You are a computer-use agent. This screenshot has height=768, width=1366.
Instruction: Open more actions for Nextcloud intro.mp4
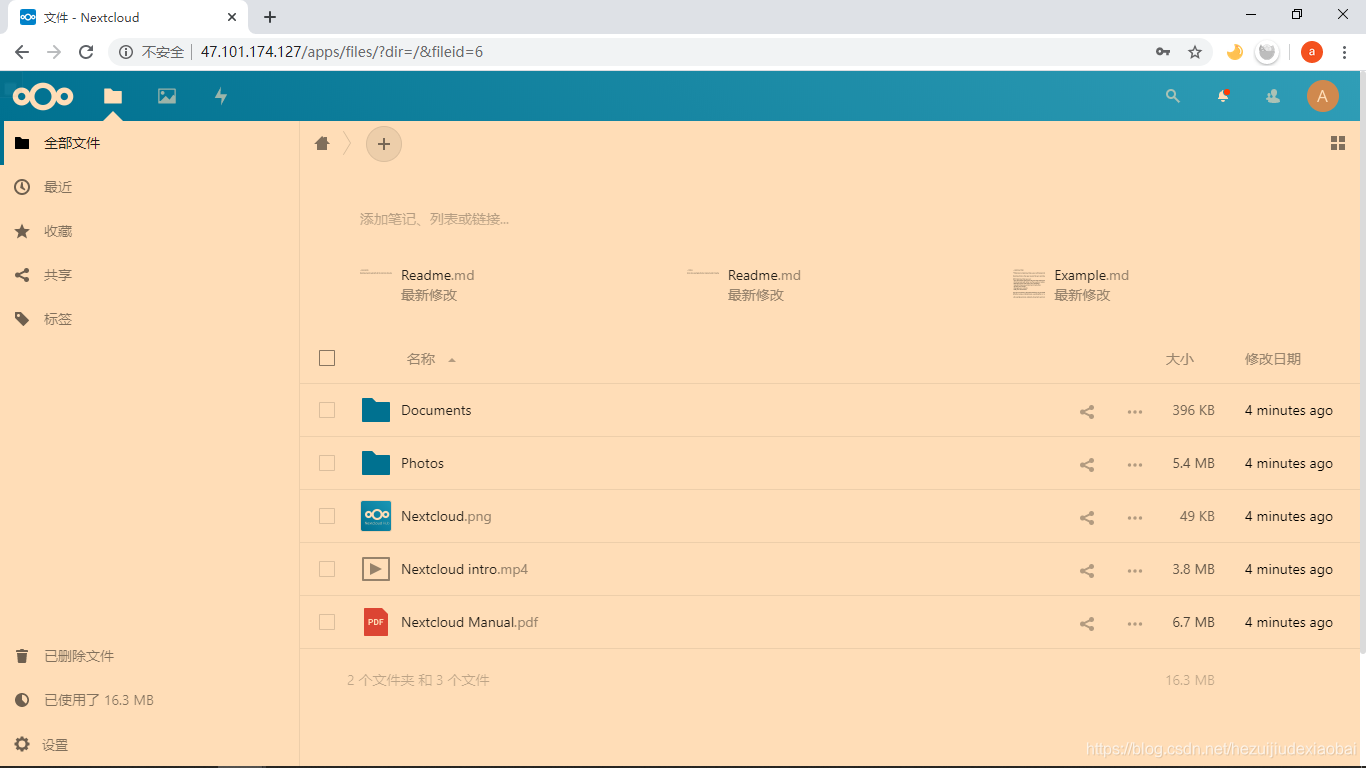1135,570
